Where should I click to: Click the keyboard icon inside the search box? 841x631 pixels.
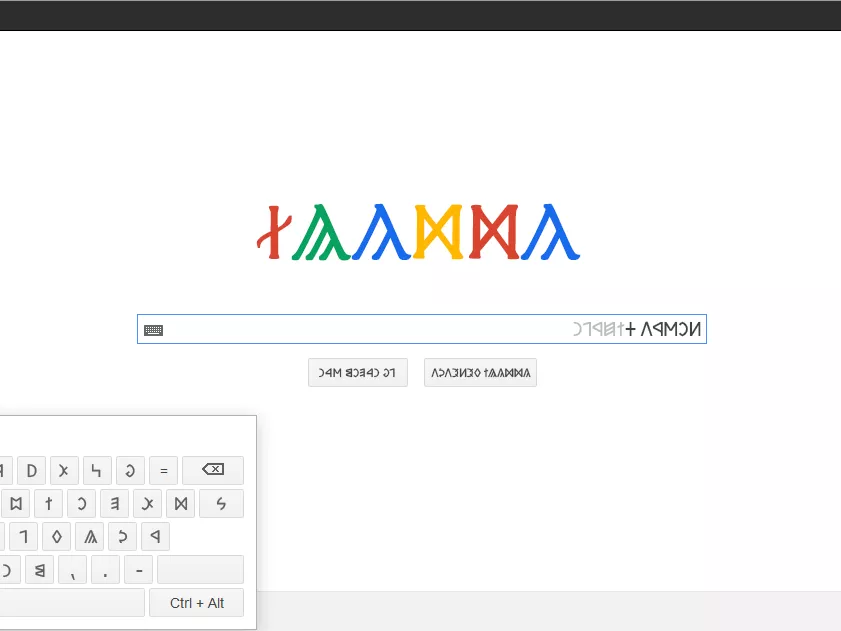pos(153,330)
